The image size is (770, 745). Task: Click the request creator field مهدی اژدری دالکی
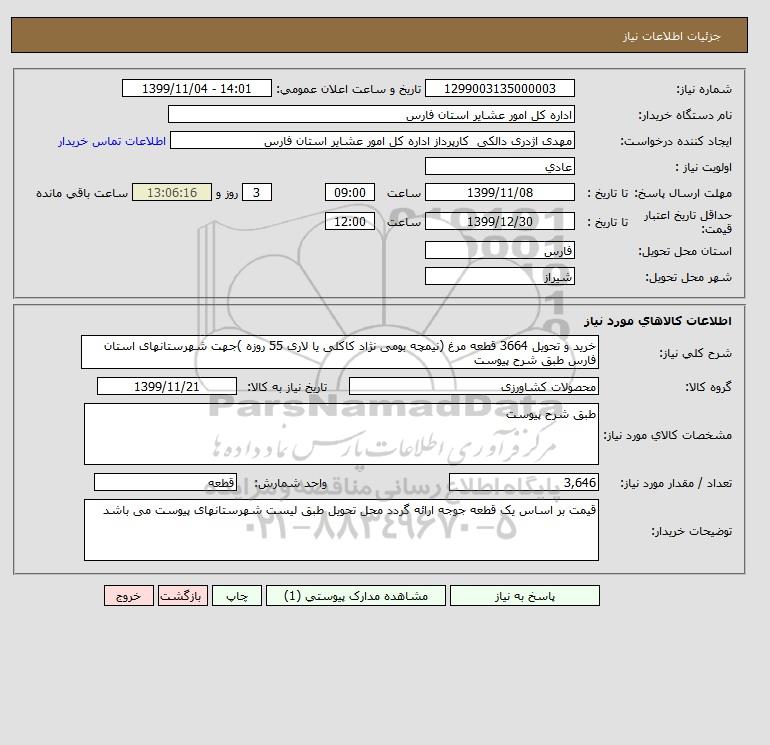click(372, 140)
